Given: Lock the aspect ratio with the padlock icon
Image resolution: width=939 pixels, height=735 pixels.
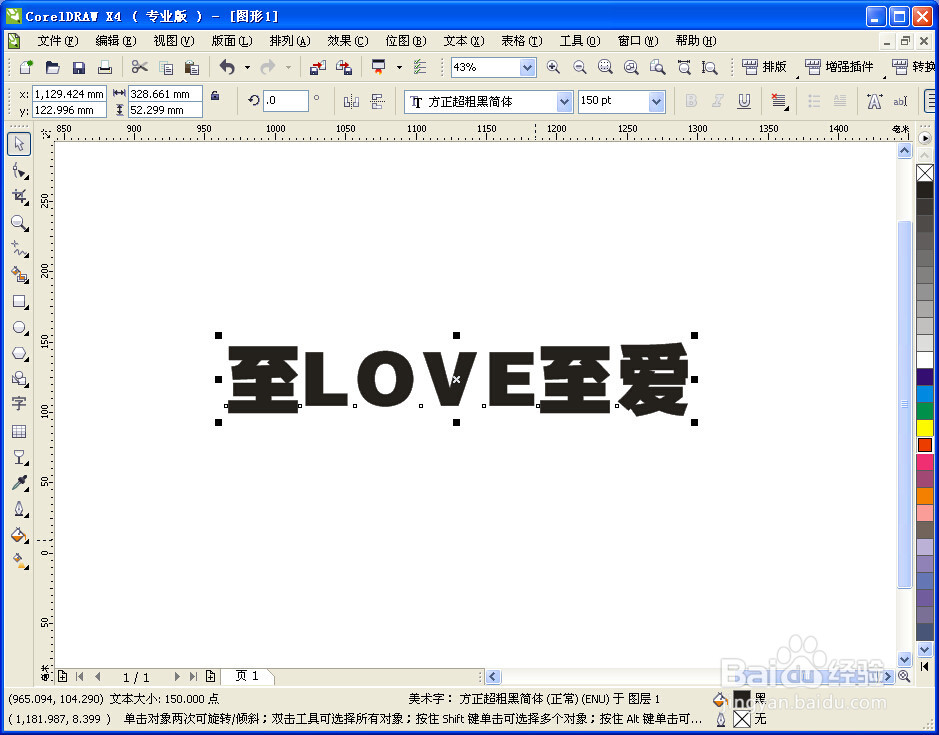Looking at the screenshot, I should (x=215, y=97).
